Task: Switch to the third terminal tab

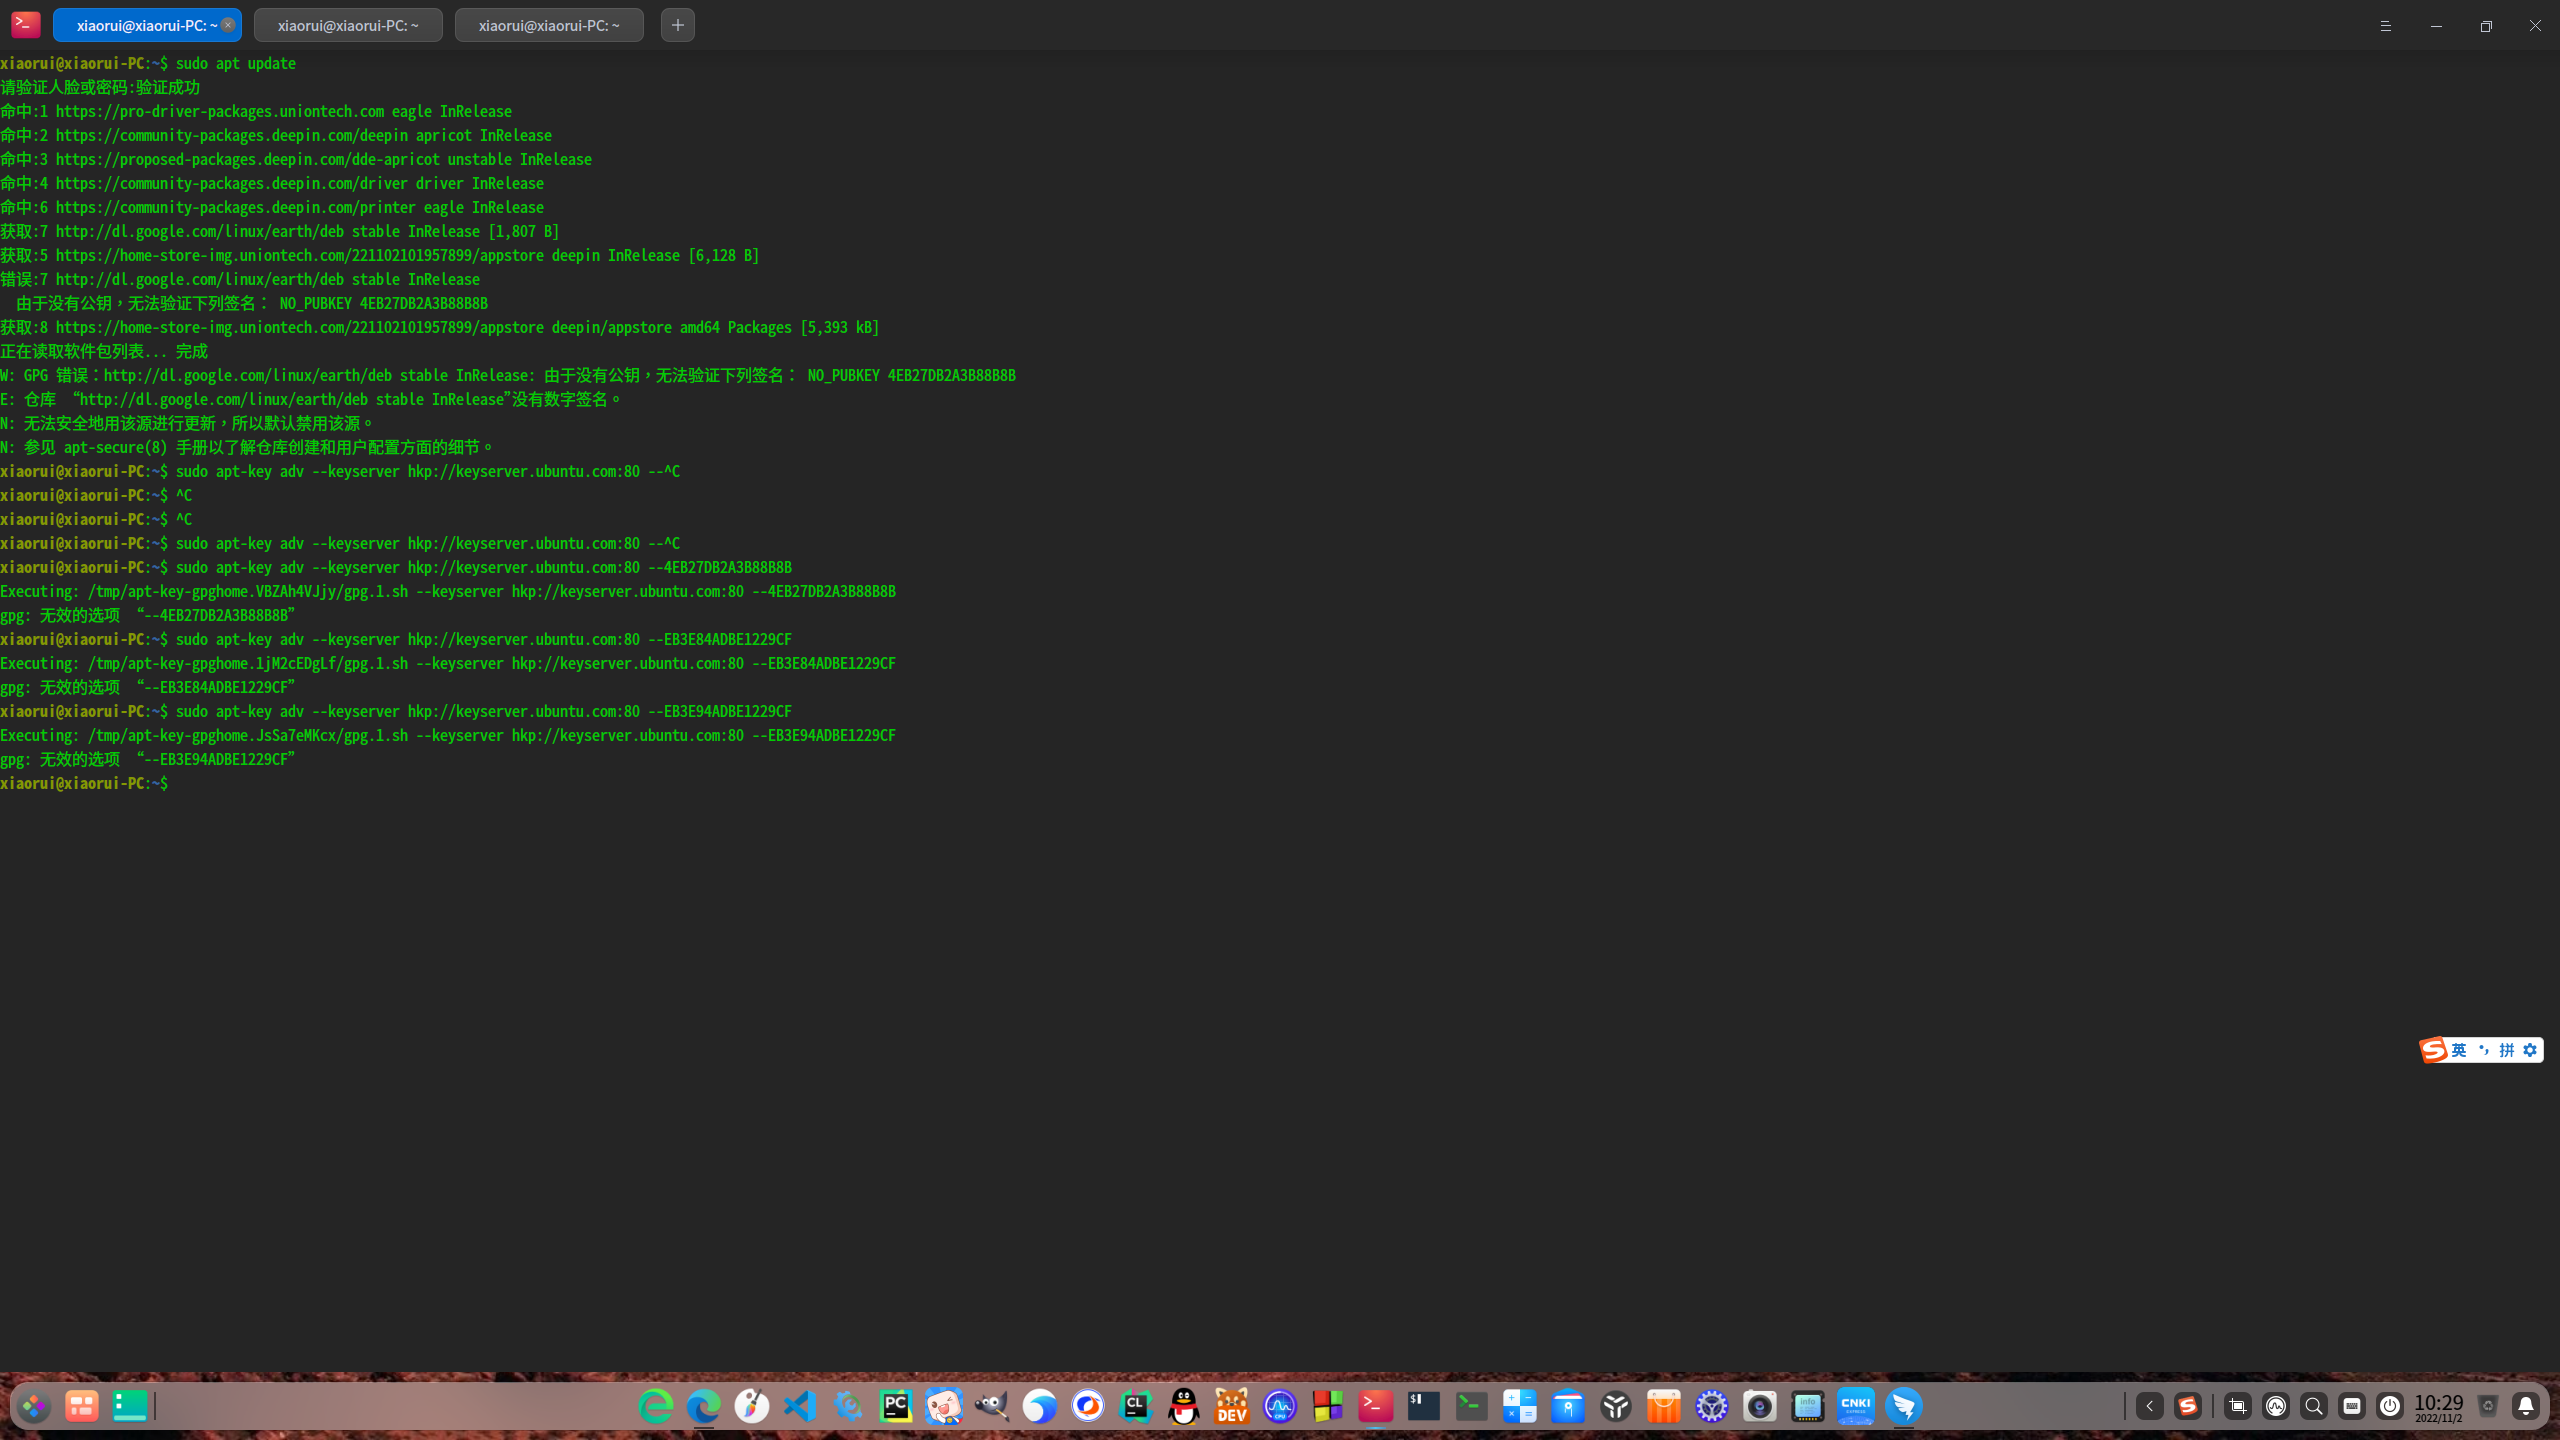Action: [549, 25]
